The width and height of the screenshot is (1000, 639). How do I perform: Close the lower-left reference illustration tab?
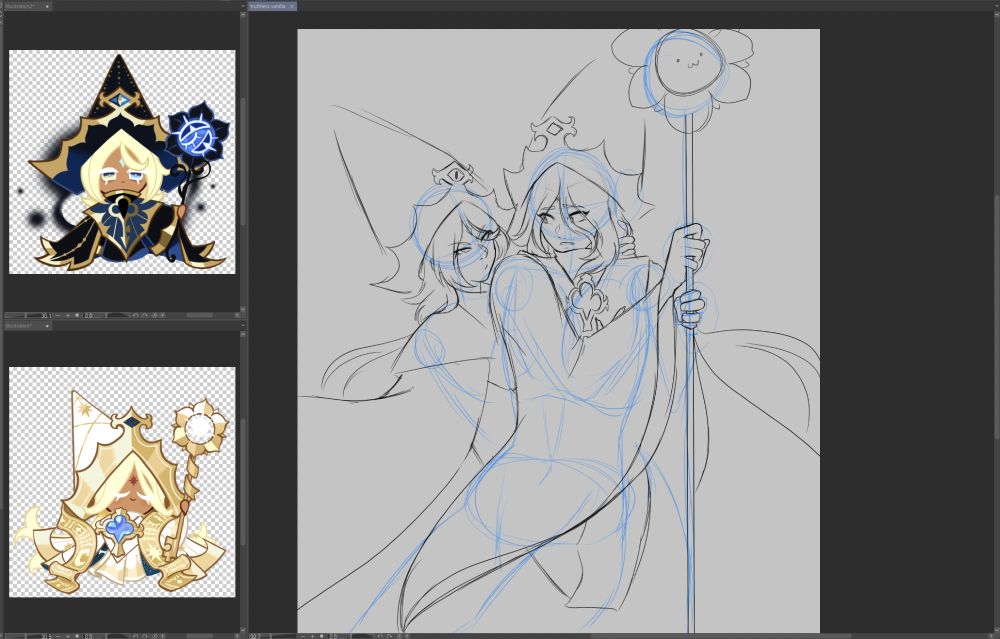[x=47, y=326]
